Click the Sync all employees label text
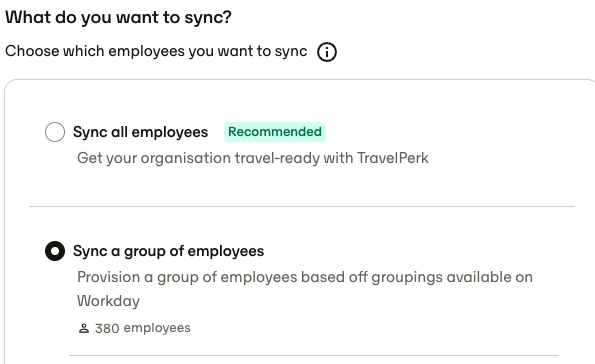 (x=140, y=132)
